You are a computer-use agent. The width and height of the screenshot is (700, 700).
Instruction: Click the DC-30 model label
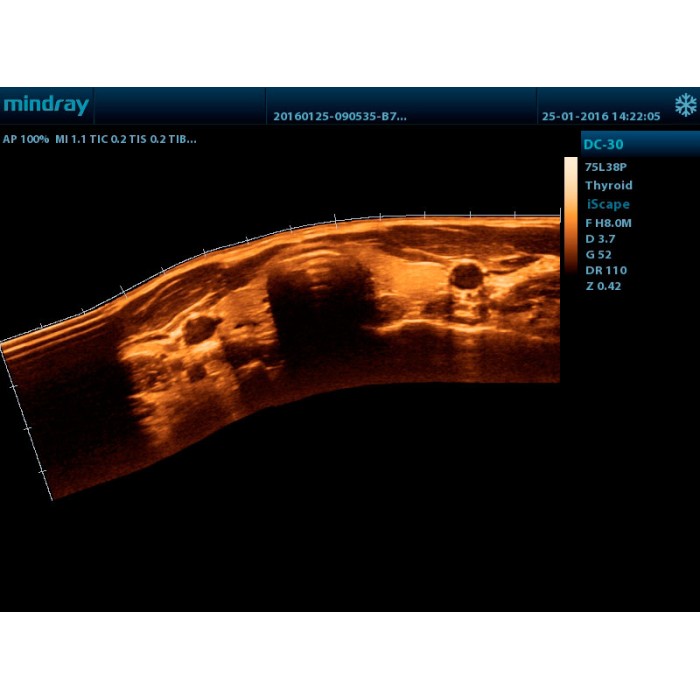click(603, 145)
